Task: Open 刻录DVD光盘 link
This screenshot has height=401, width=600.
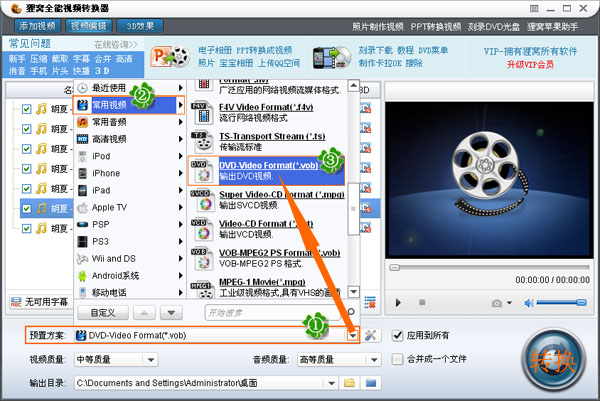Action: click(x=494, y=26)
